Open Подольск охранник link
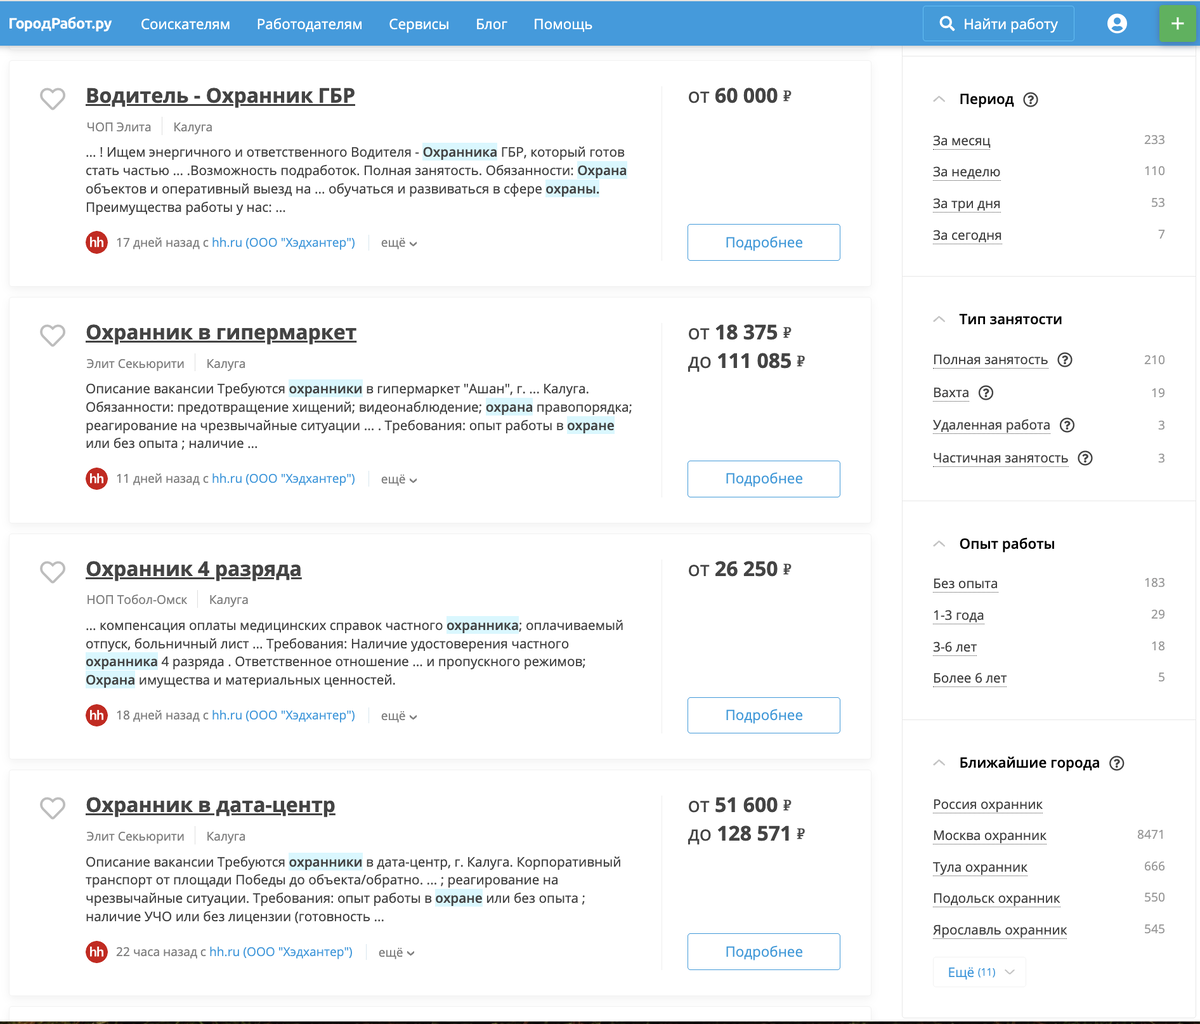The width and height of the screenshot is (1200, 1024). point(996,899)
